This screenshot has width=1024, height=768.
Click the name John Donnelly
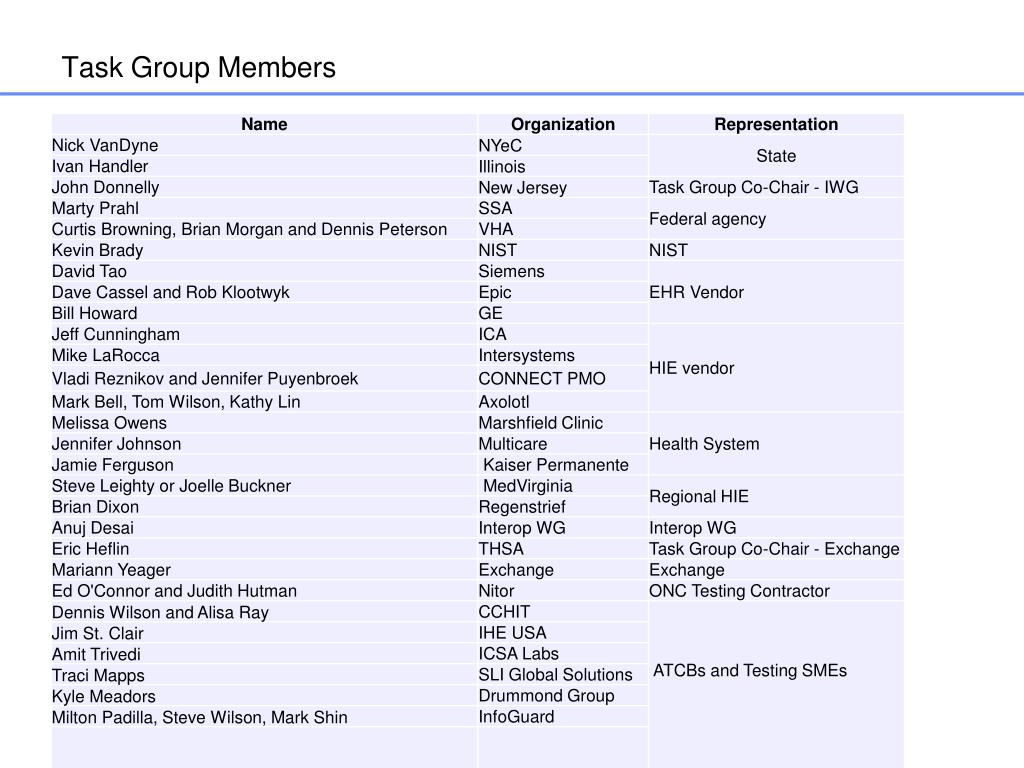[x=105, y=187]
